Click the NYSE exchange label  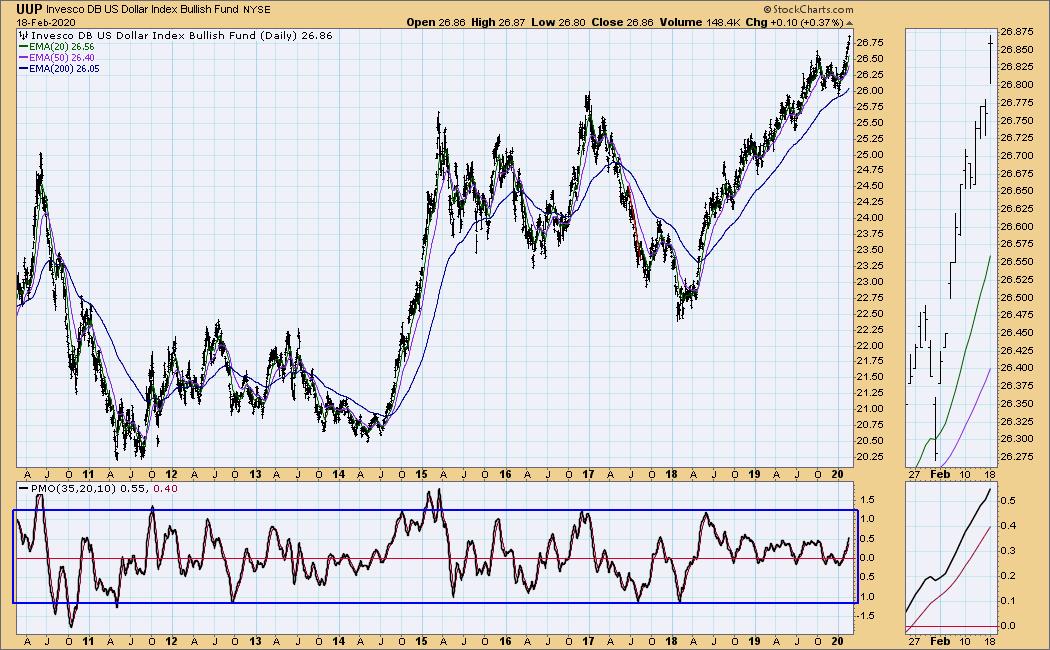coord(256,10)
